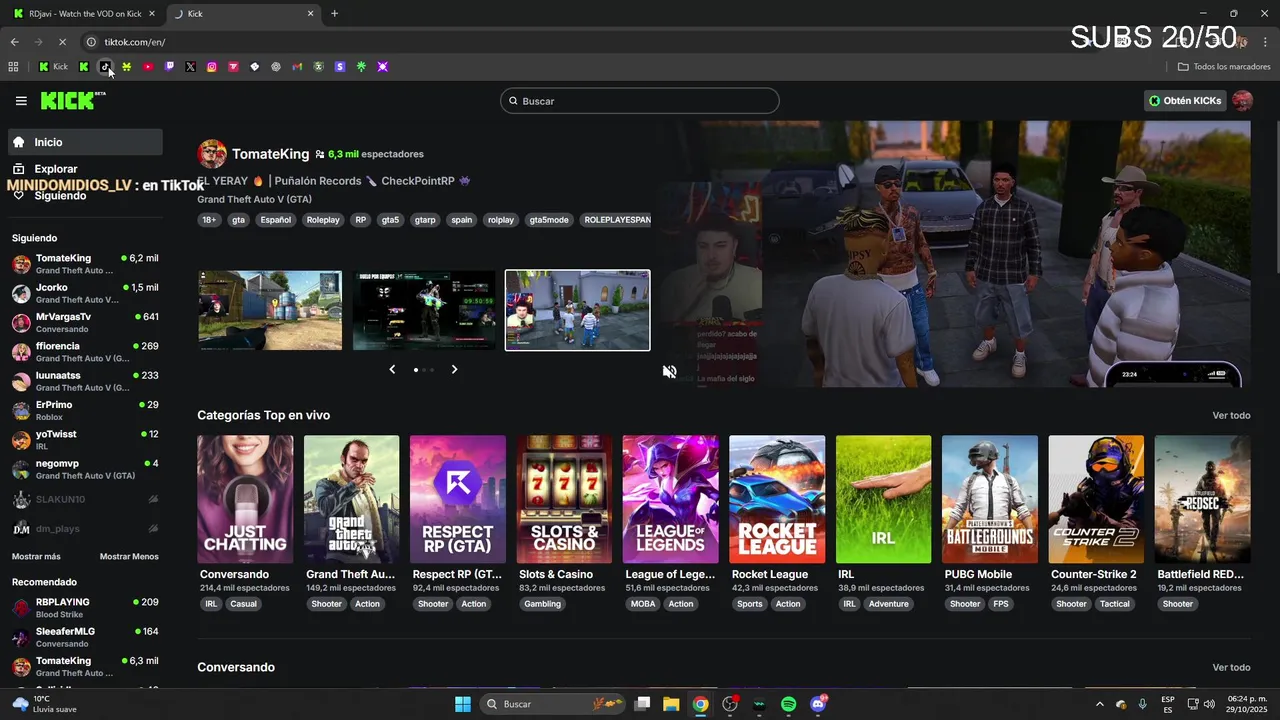The image size is (1280, 720).
Task: Open the ChatGPT bookmark icon
Action: click(276, 67)
